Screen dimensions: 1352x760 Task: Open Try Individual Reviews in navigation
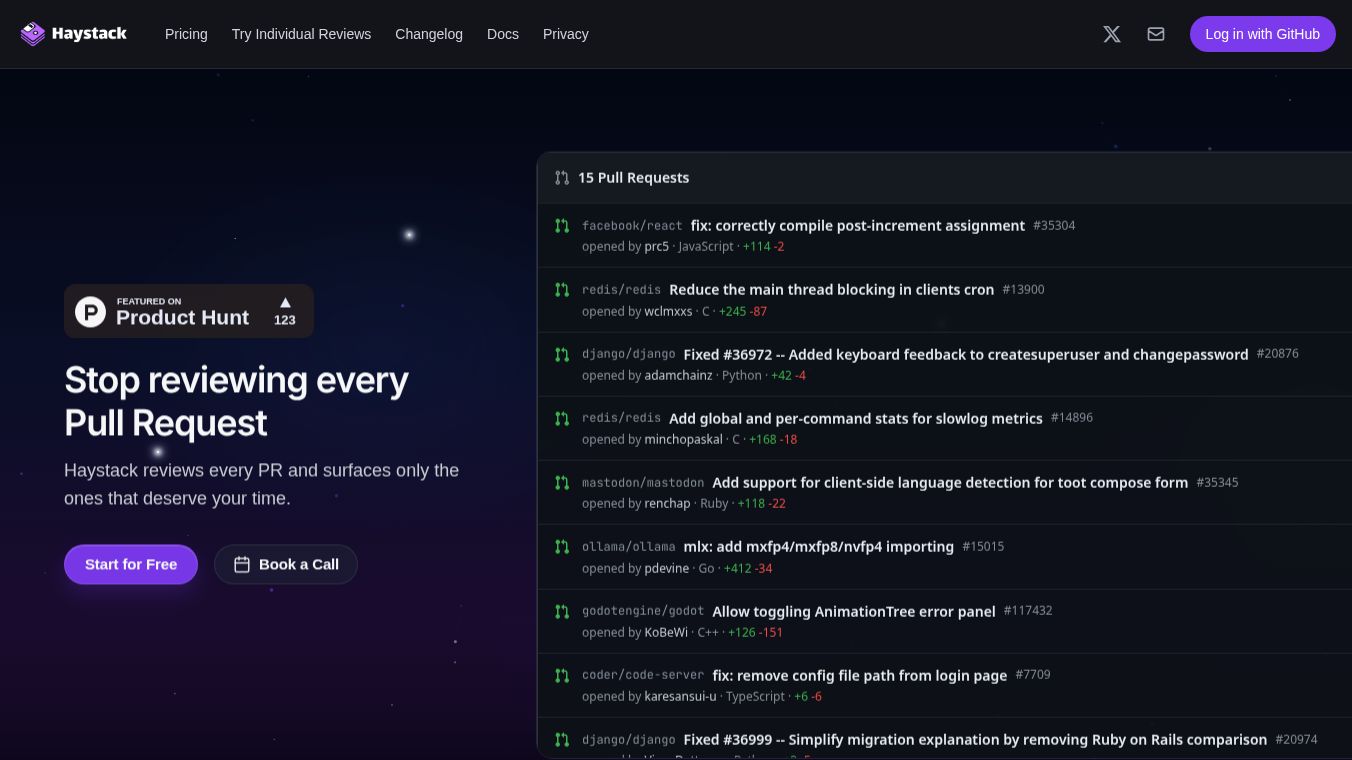(301, 34)
